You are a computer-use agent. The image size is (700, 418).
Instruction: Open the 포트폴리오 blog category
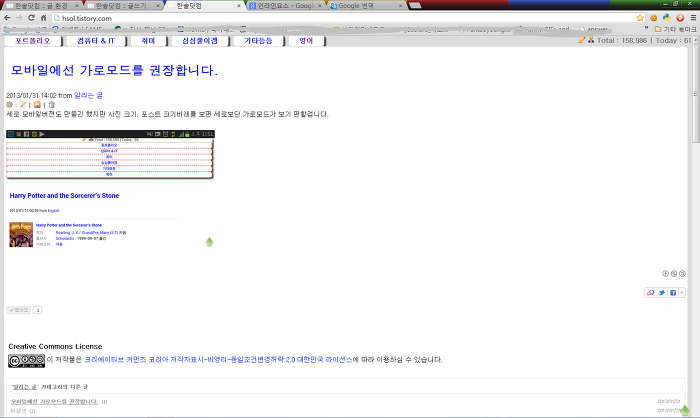(x=33, y=41)
